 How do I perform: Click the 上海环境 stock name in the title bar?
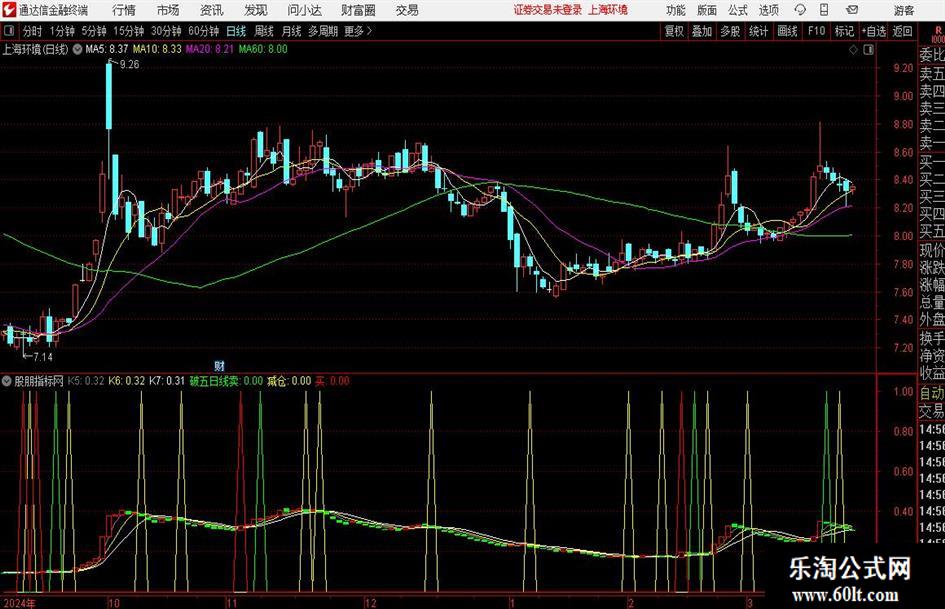(608, 10)
